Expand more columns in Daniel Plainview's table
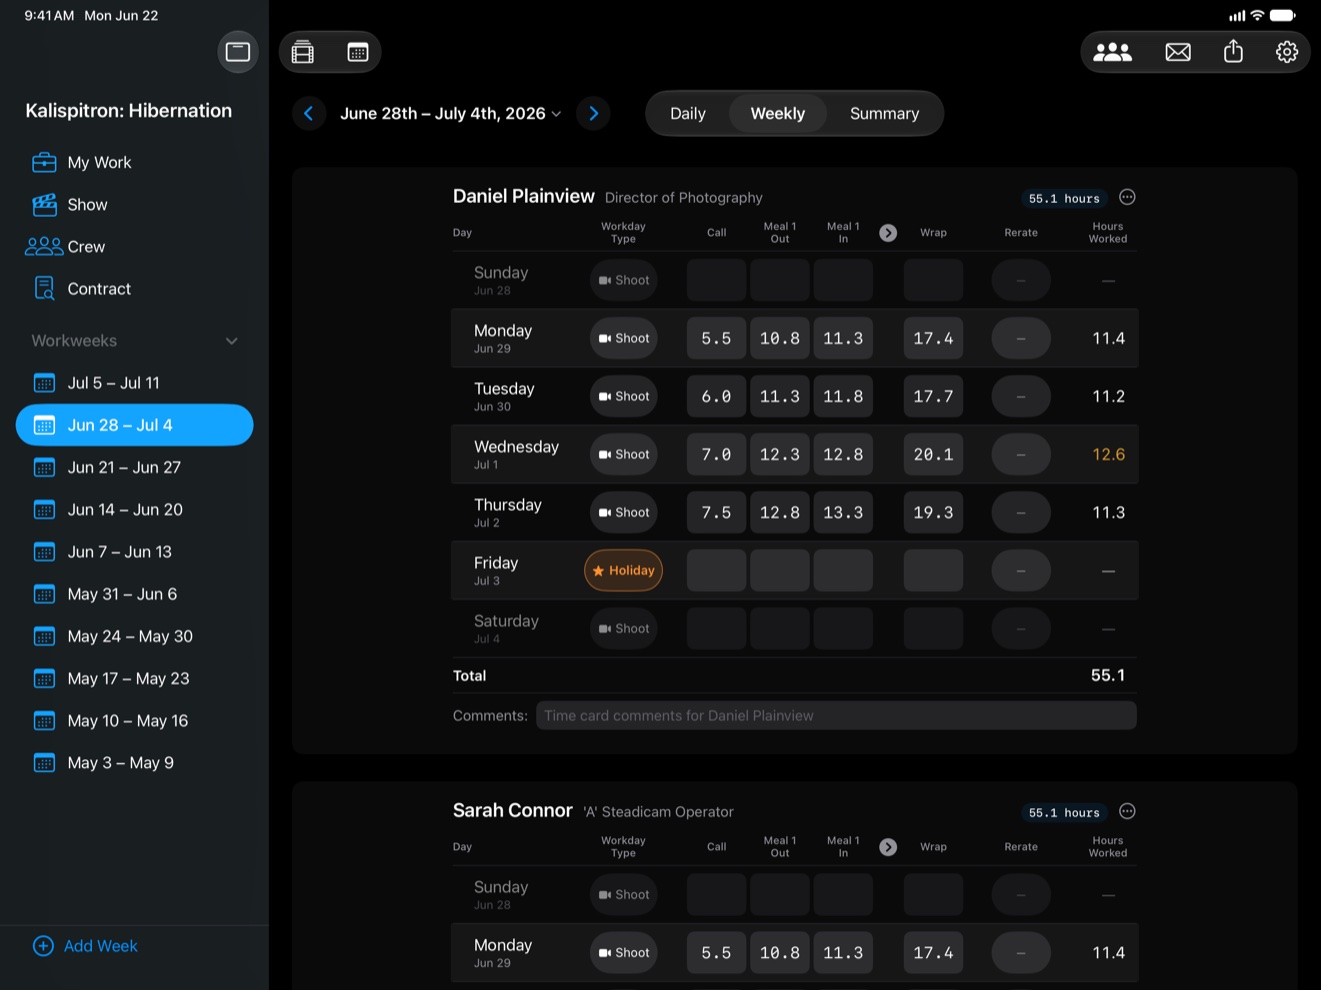This screenshot has width=1321, height=990. coord(888,233)
